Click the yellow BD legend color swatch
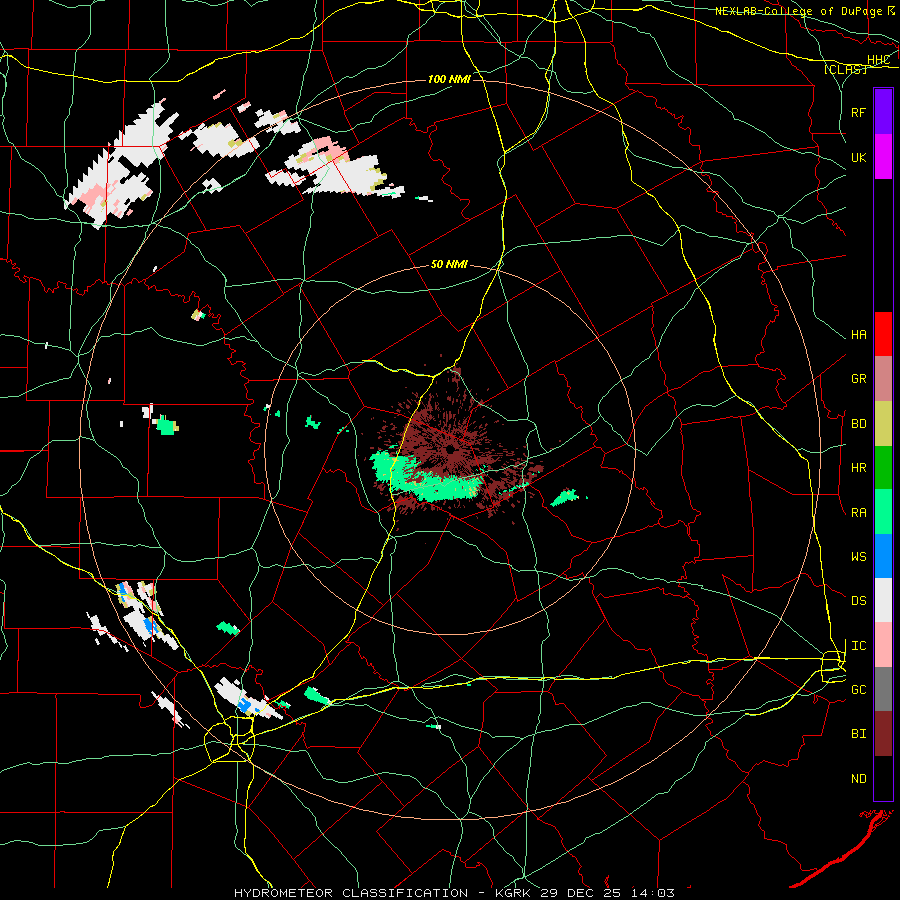The height and width of the screenshot is (900, 900). click(883, 423)
